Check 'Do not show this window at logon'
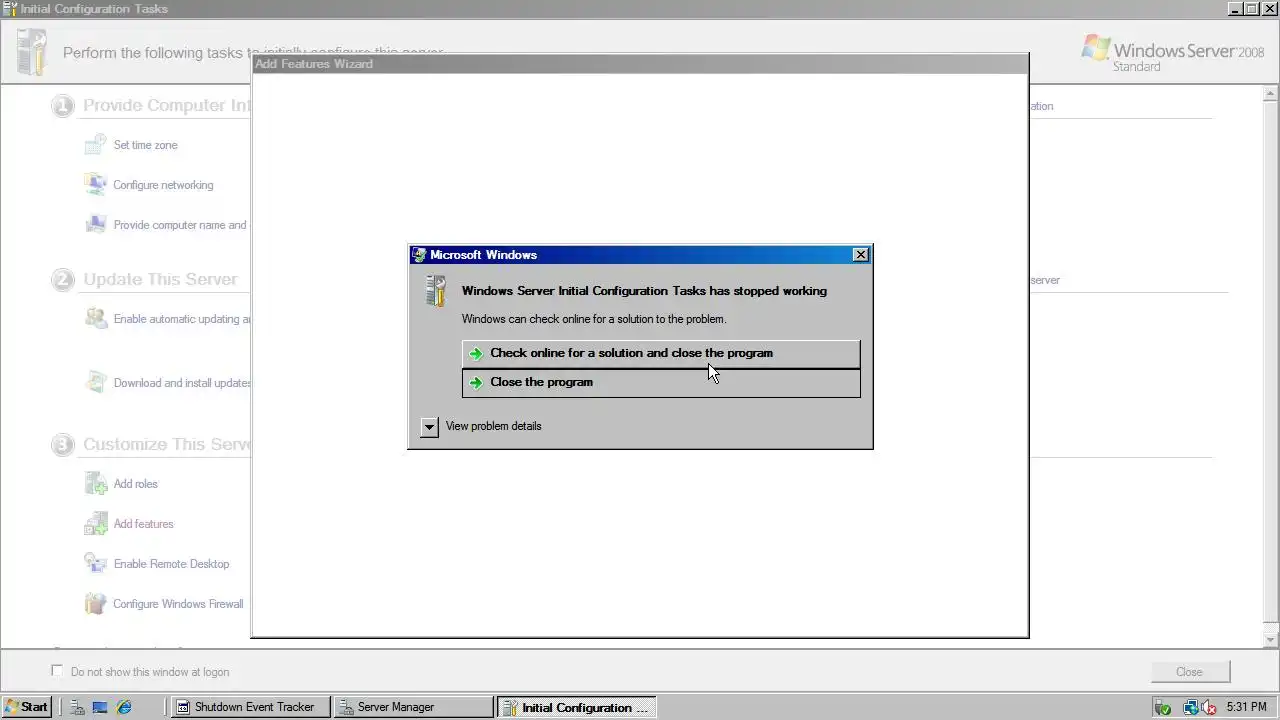The image size is (1280, 720). [57, 671]
